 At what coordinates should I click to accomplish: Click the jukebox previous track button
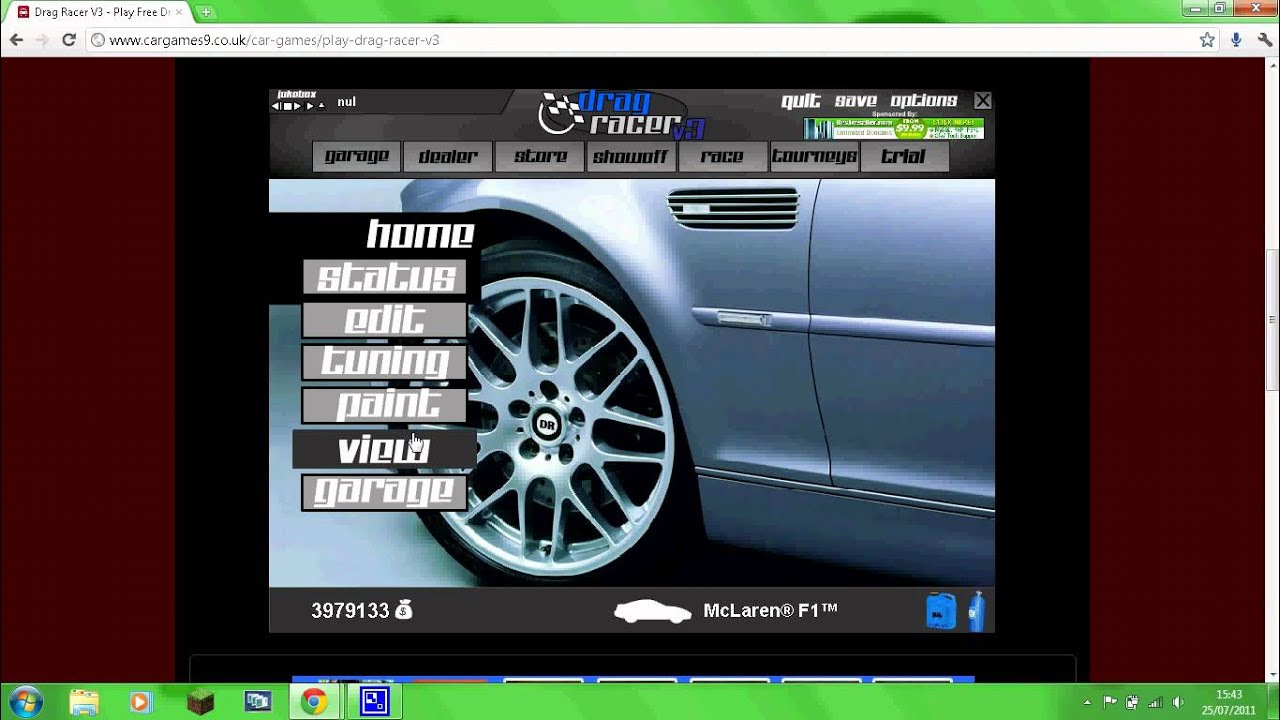(x=277, y=106)
